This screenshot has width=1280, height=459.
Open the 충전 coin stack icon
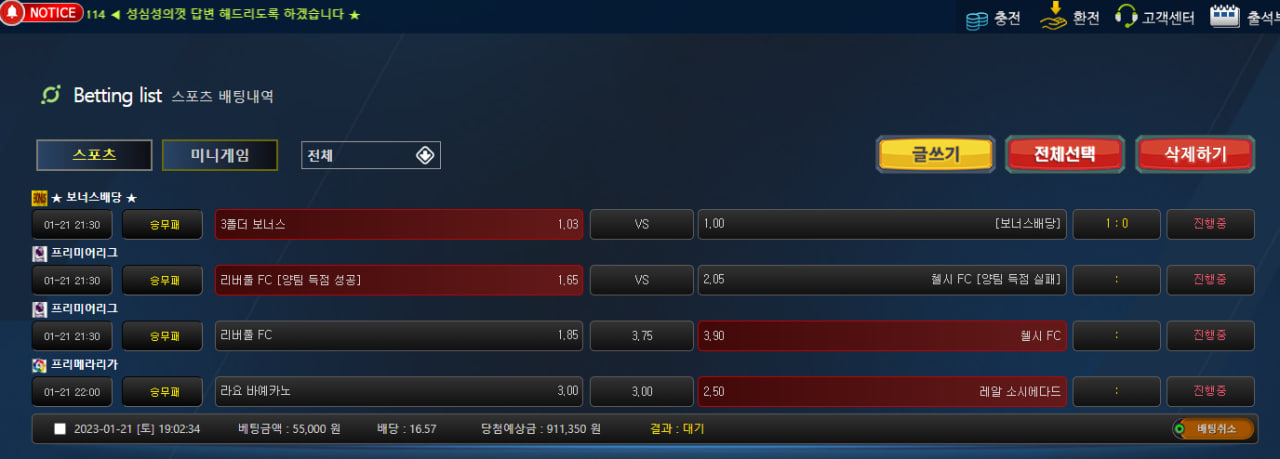pos(976,18)
